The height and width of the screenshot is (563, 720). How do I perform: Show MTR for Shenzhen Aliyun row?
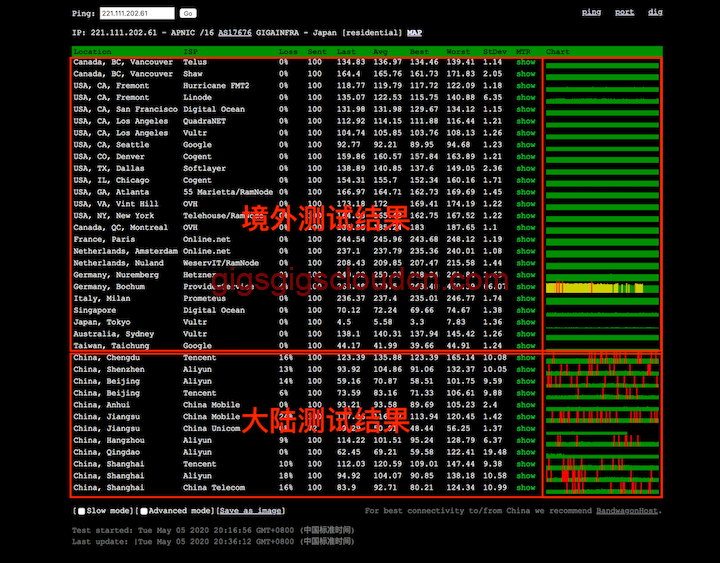click(525, 370)
